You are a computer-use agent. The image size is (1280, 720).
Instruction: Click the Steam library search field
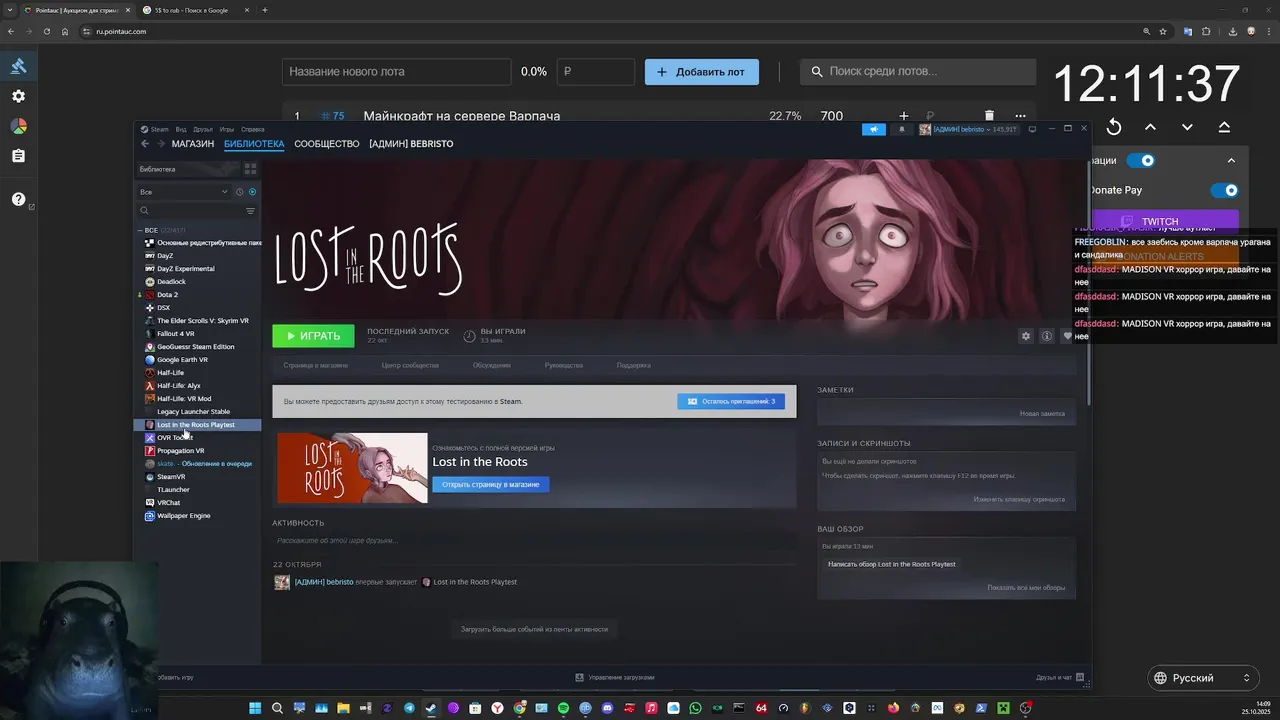click(190, 211)
